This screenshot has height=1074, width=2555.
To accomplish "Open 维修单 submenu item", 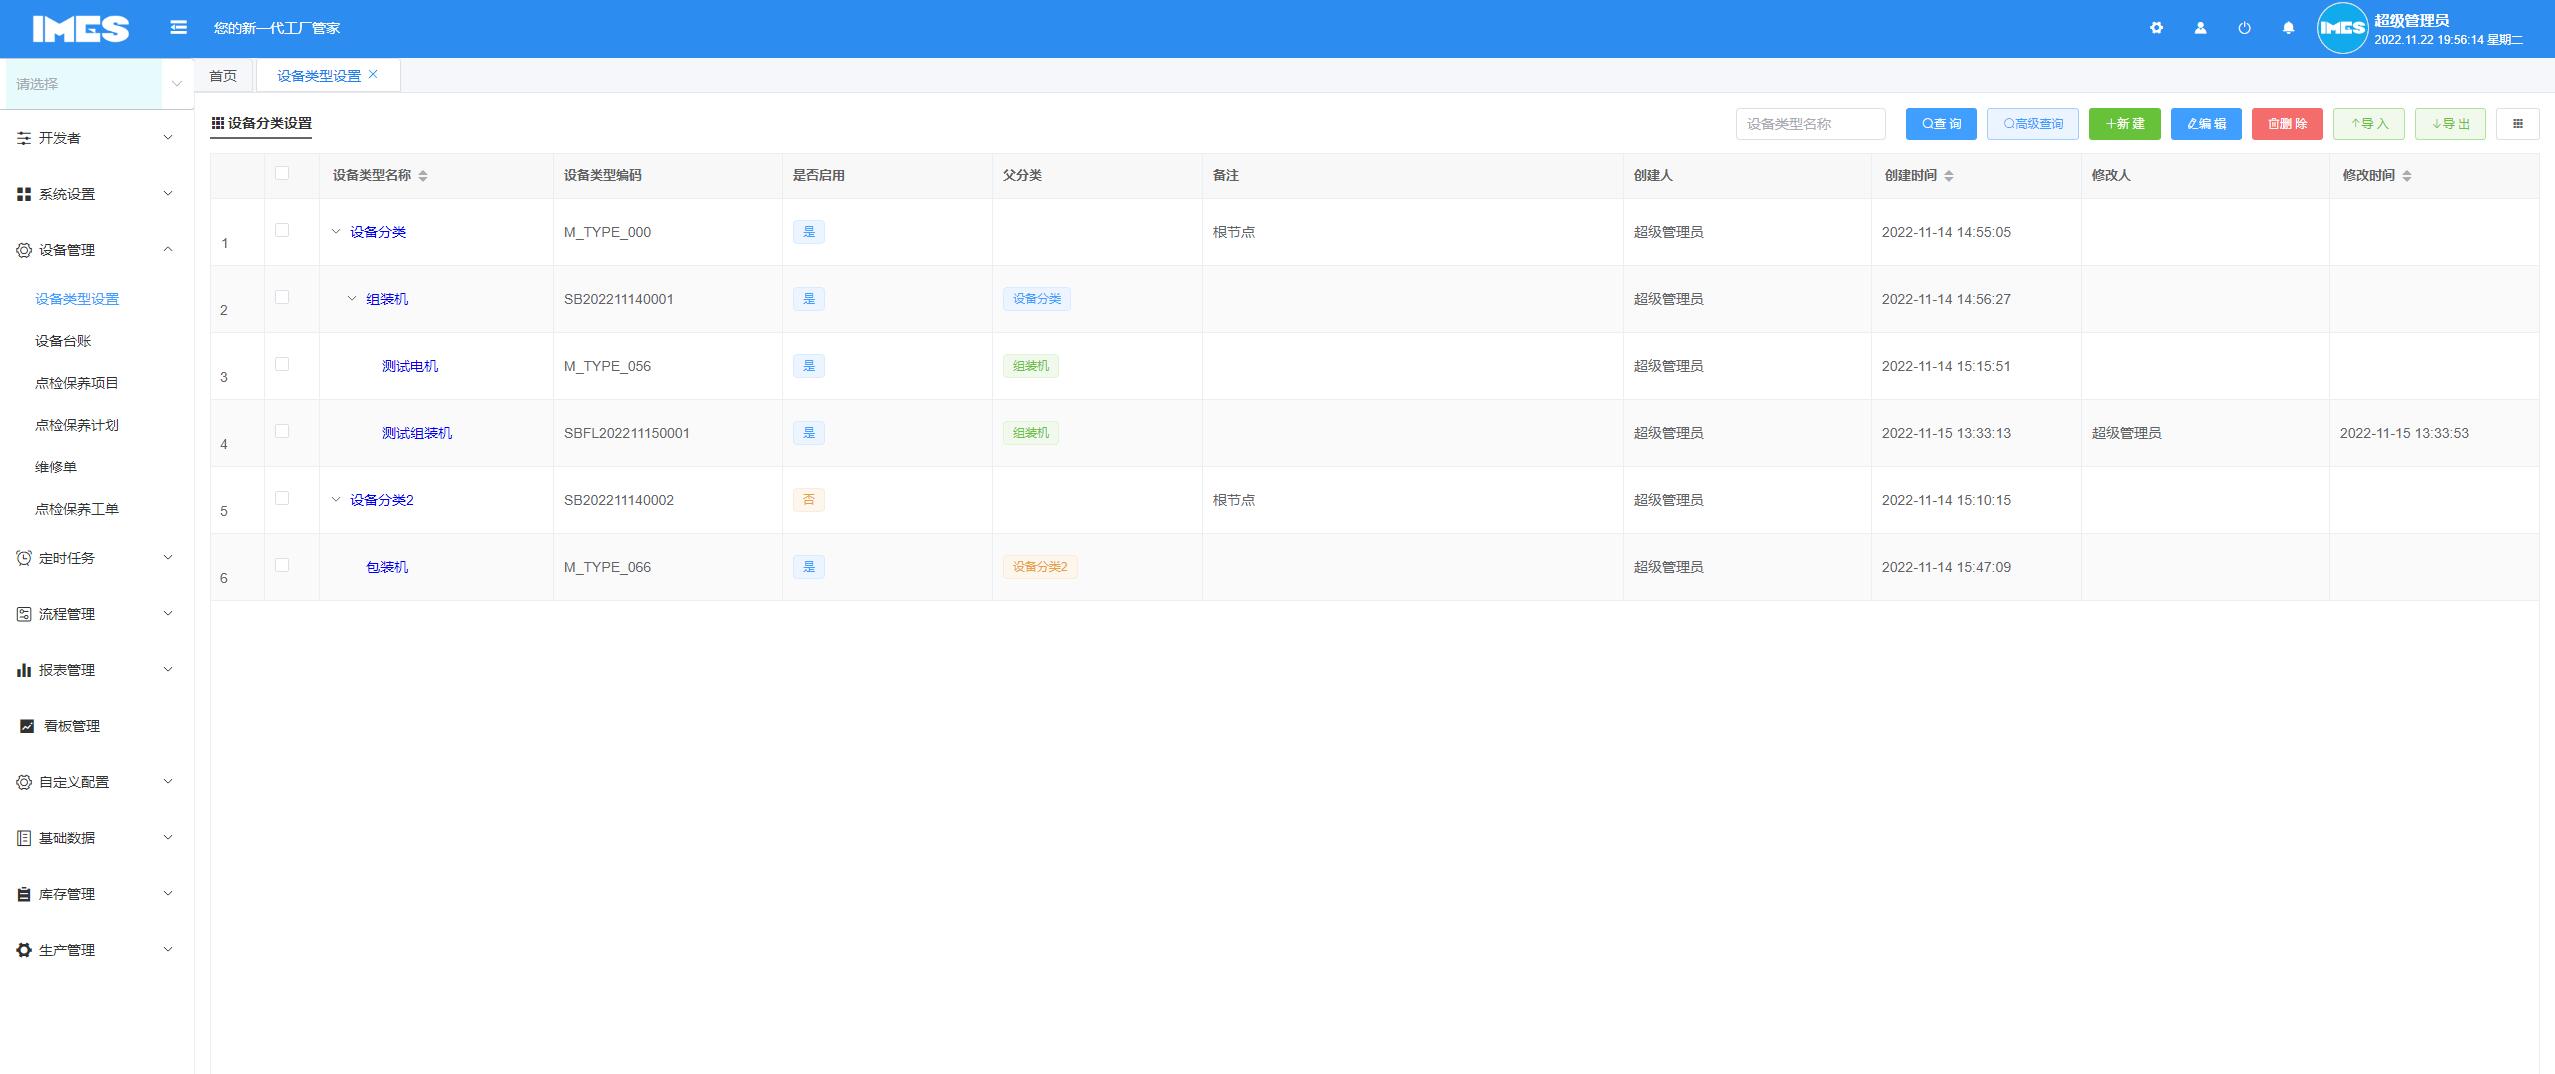I will point(56,467).
